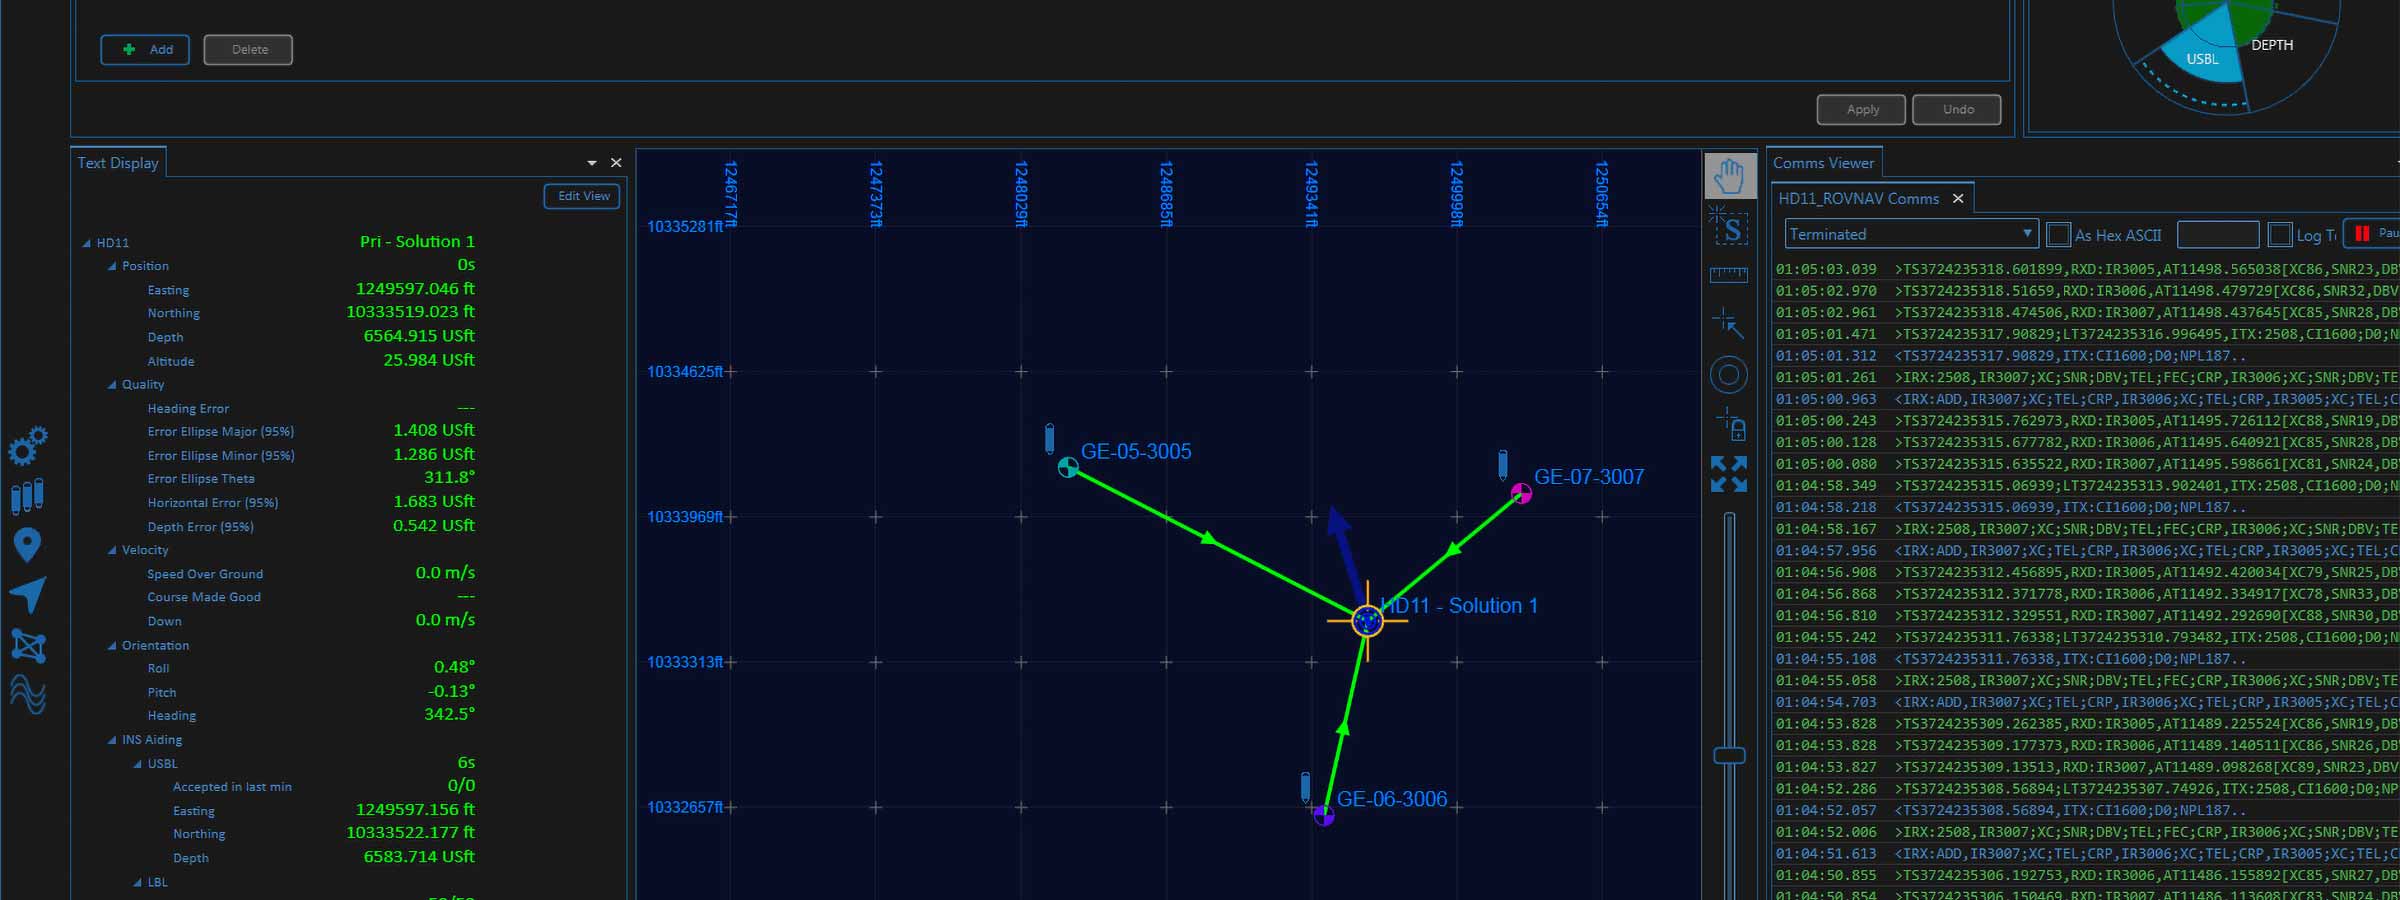Enable the As Hex ASCII checkbox
This screenshot has width=2400, height=900.
pos(2058,235)
